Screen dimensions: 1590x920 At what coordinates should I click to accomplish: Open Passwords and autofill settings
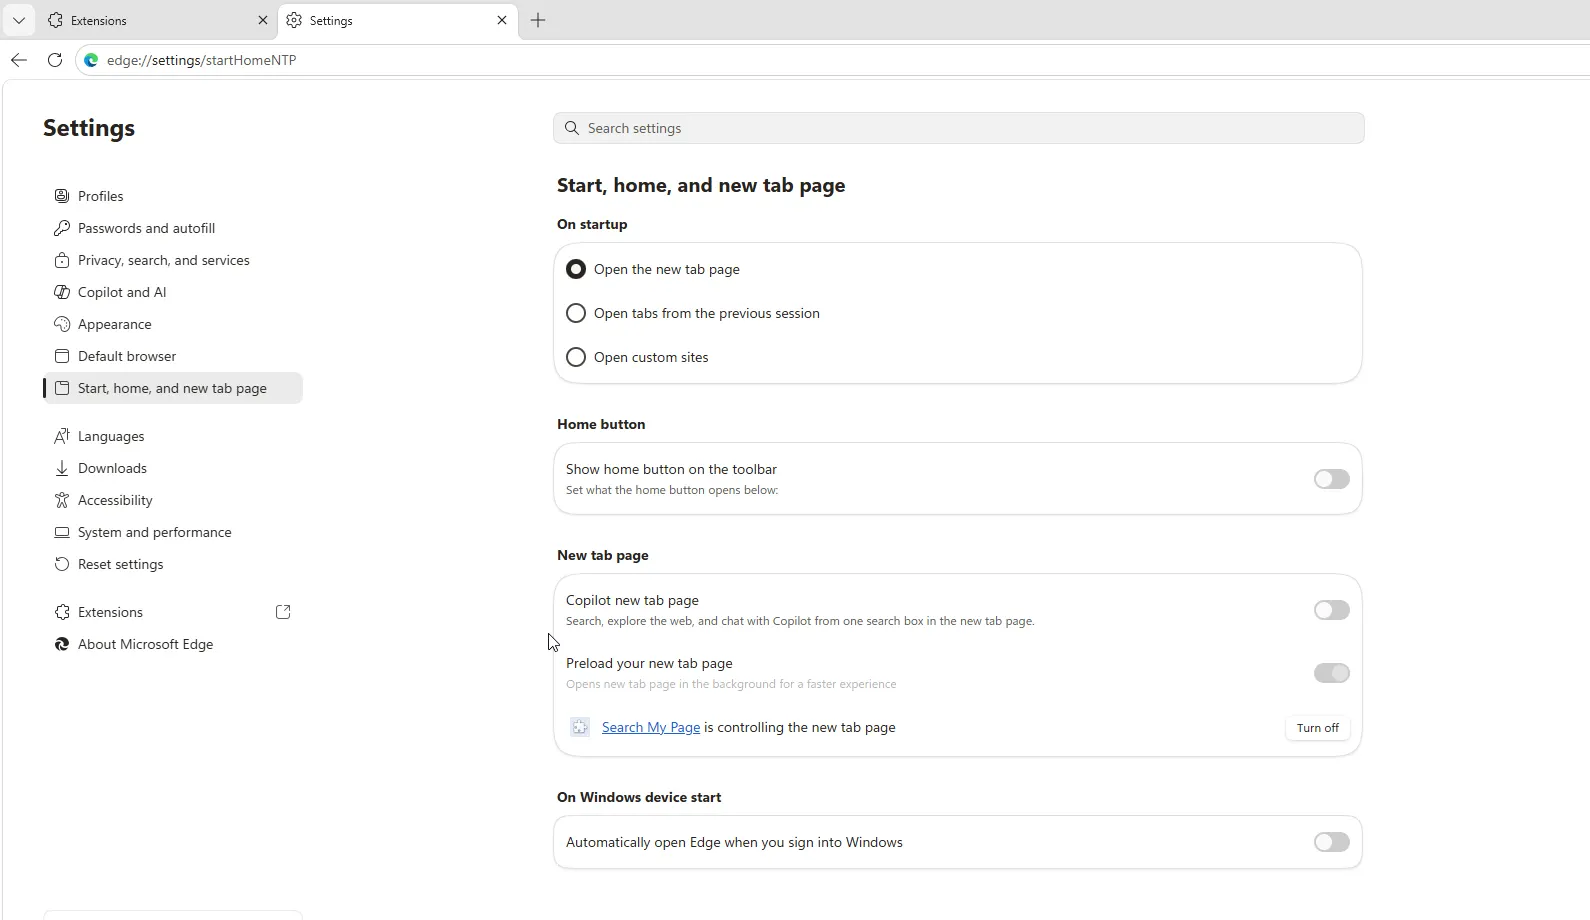tap(172, 228)
